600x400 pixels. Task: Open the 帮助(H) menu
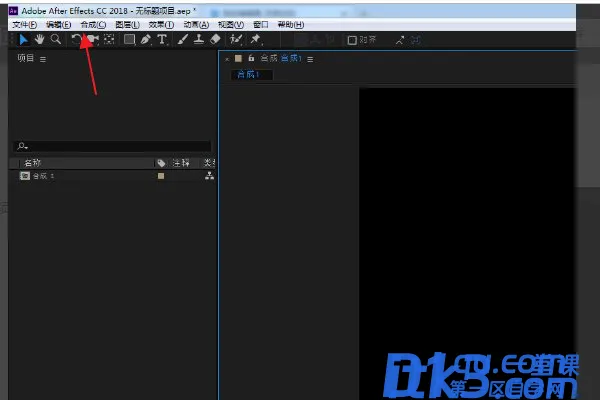pyautogui.click(x=290, y=25)
